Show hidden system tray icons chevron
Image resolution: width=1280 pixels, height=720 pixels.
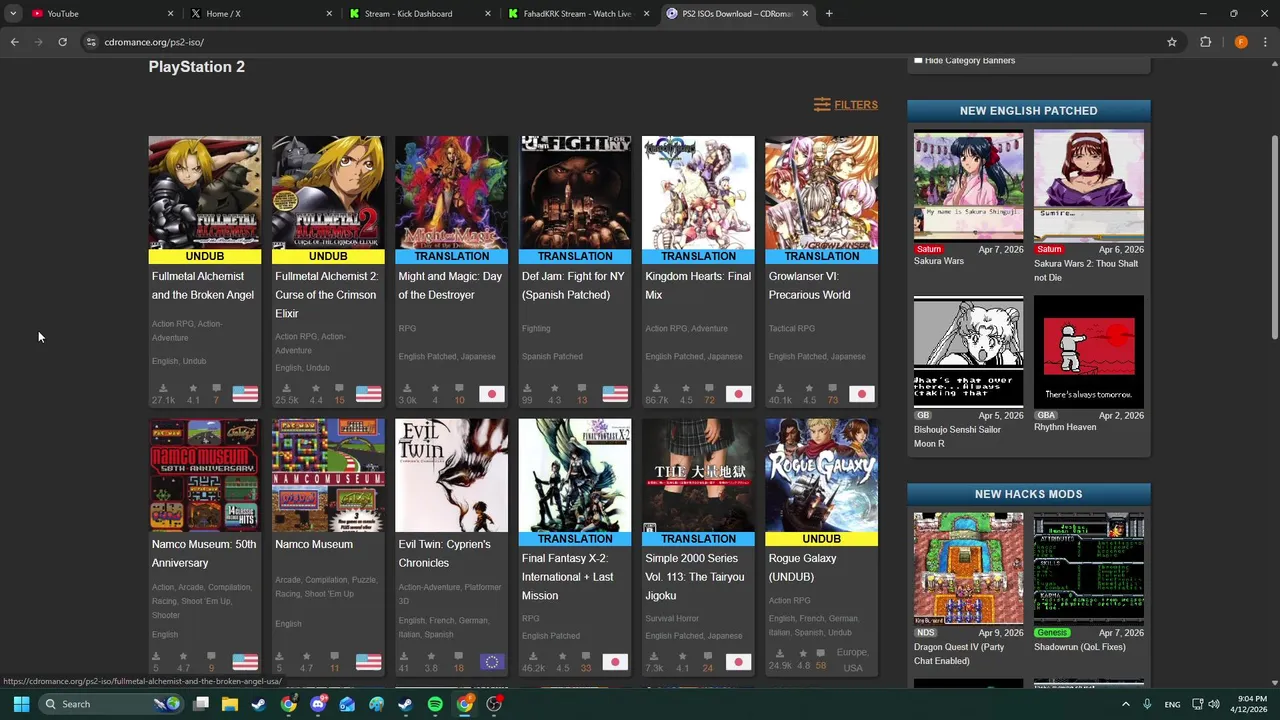tap(1125, 704)
